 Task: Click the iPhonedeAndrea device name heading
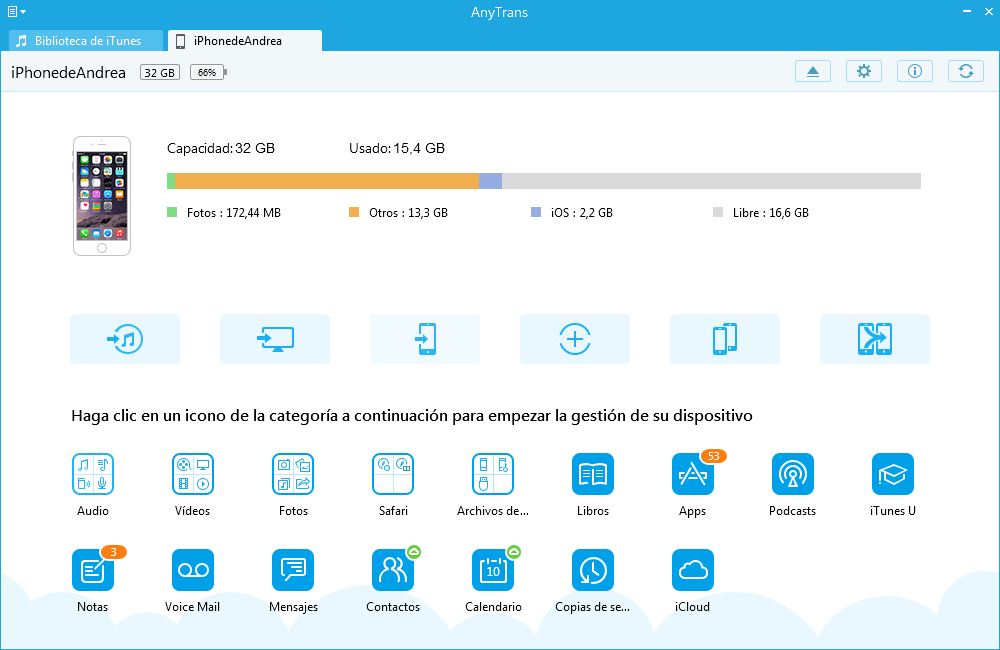point(68,73)
